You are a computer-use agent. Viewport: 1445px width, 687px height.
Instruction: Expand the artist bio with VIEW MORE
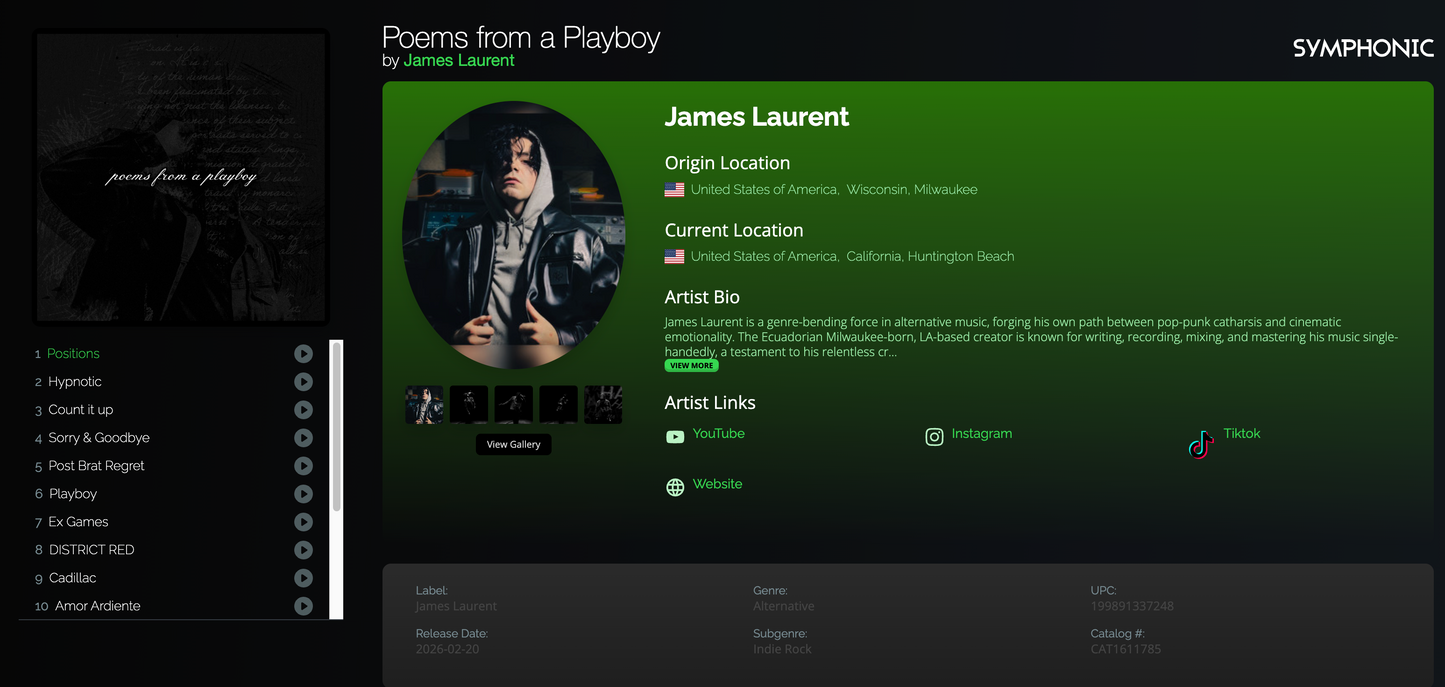click(x=691, y=365)
